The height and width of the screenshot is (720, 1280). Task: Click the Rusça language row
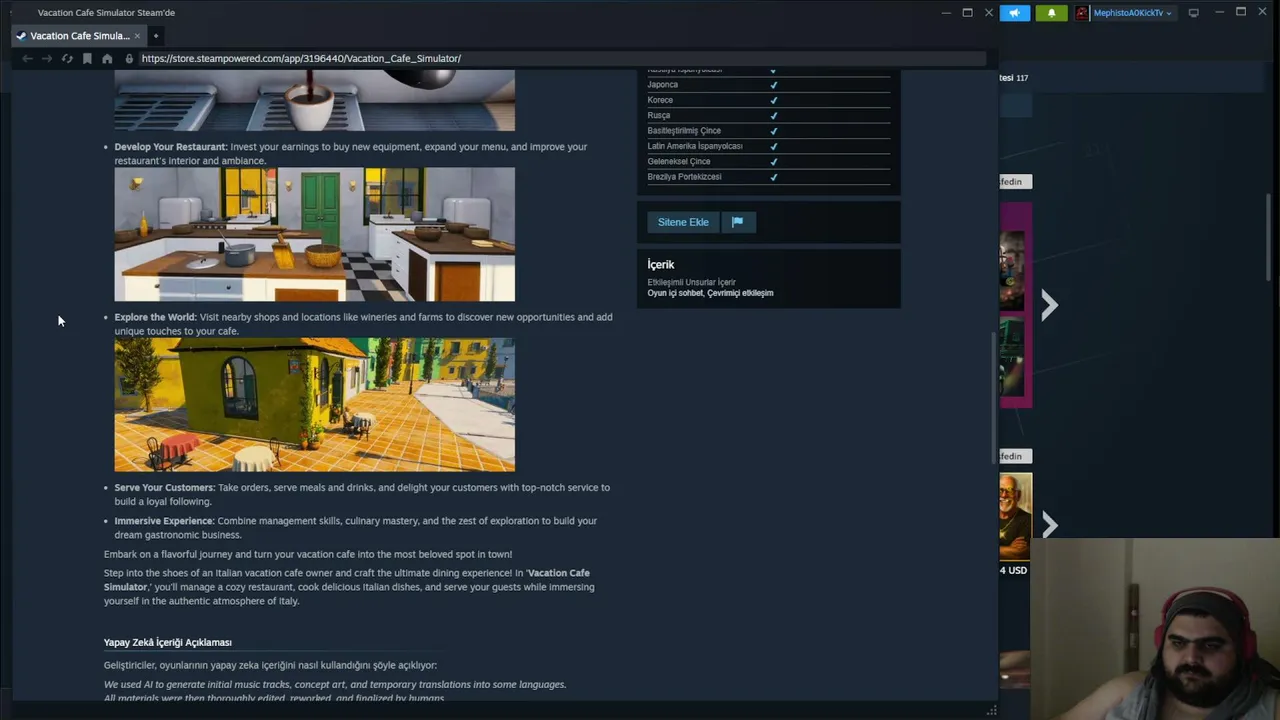click(x=768, y=115)
